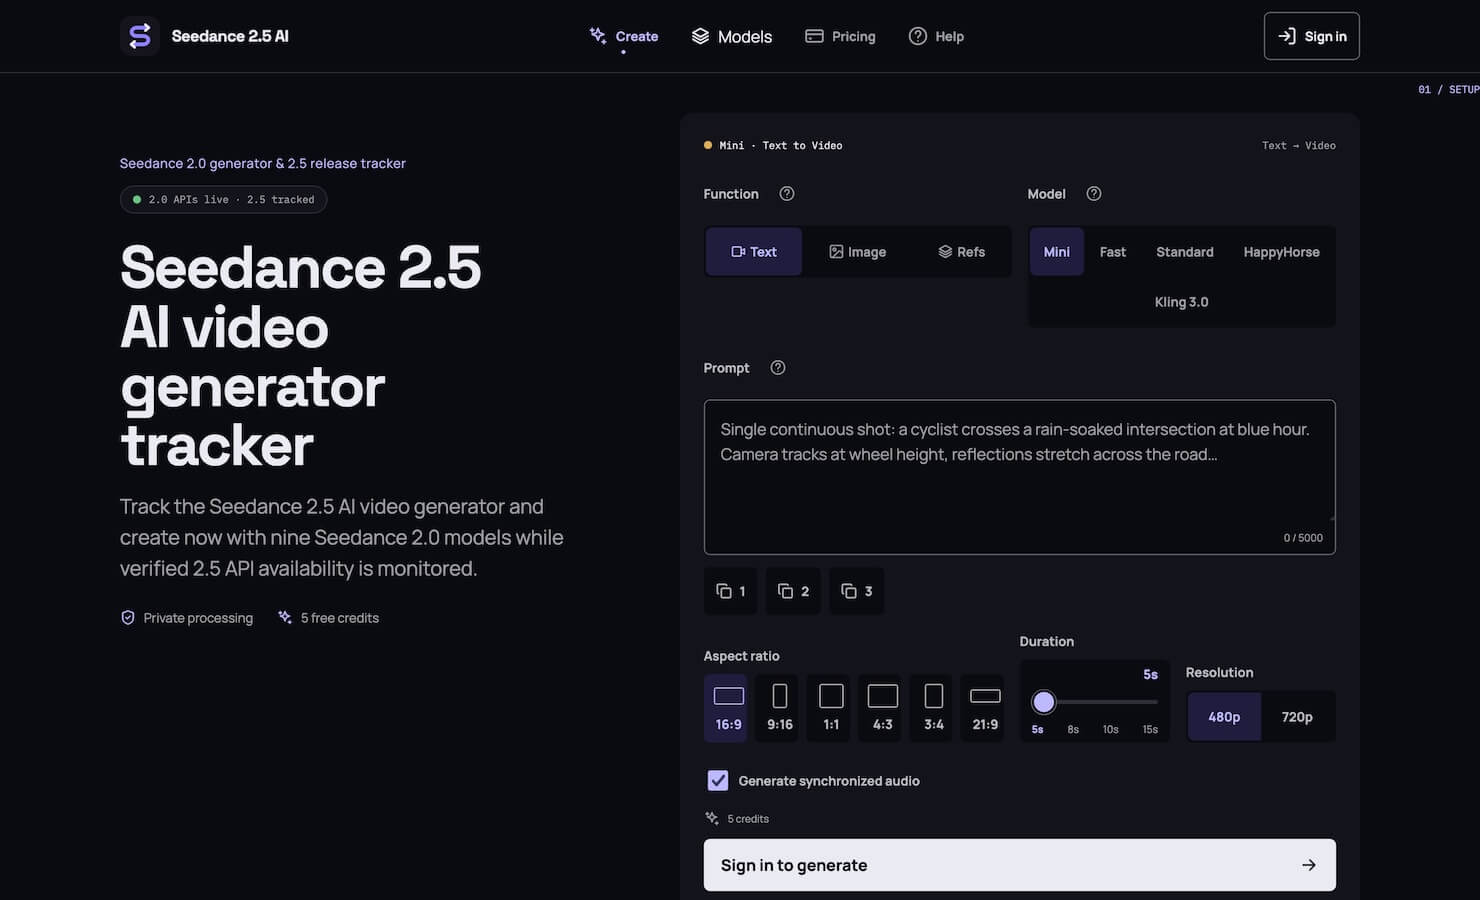
Task: Click the layers icon beside Models
Action: 700,36
